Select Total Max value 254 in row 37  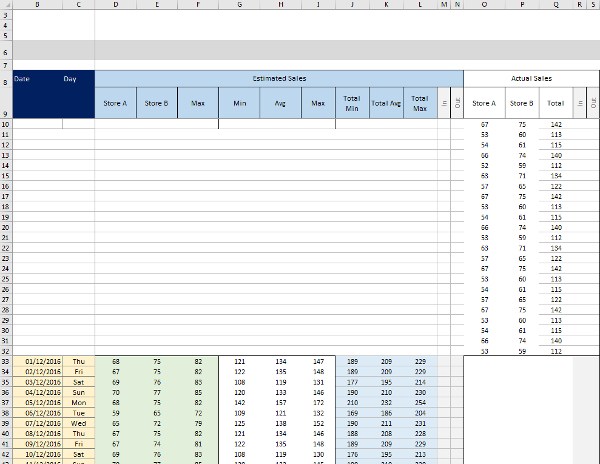[x=420, y=402]
